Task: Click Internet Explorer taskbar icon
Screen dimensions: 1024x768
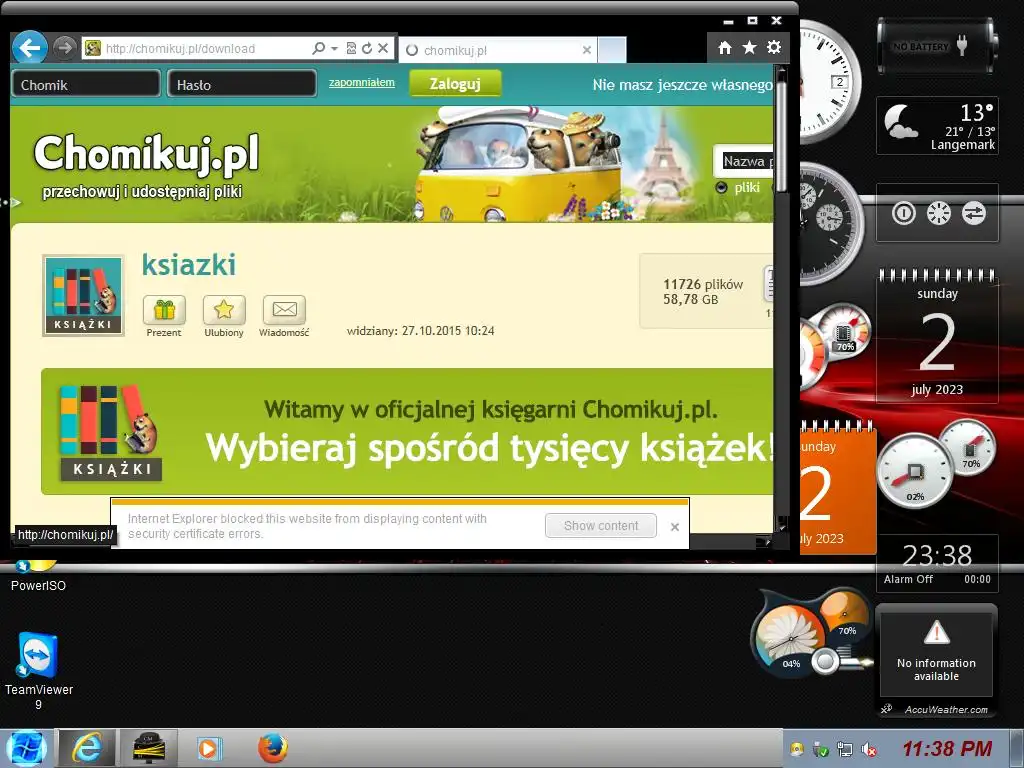Action: pos(88,748)
